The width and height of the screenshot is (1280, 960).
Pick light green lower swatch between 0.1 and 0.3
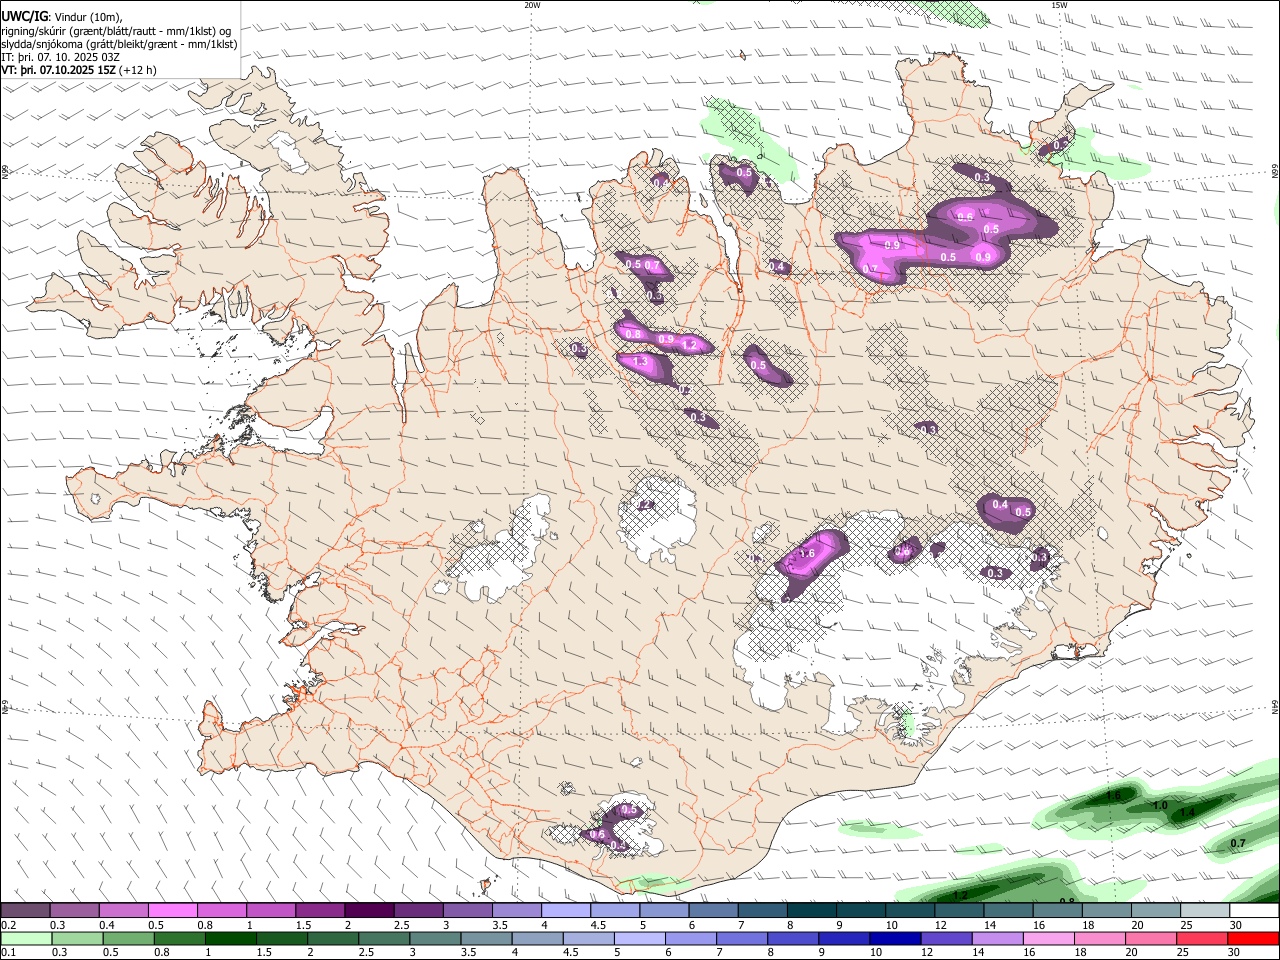(x=27, y=939)
